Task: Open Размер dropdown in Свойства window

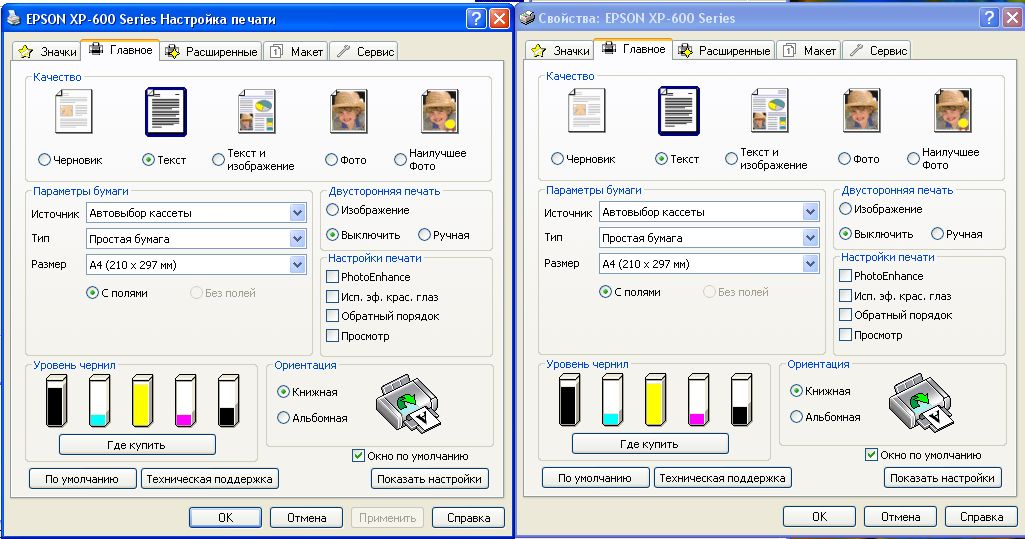Action: 709,264
